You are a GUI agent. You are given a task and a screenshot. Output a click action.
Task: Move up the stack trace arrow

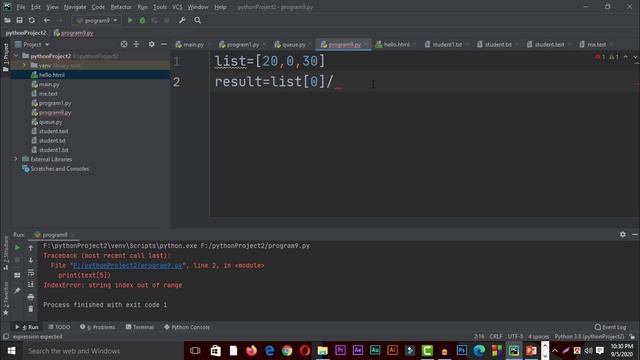(x=31, y=248)
